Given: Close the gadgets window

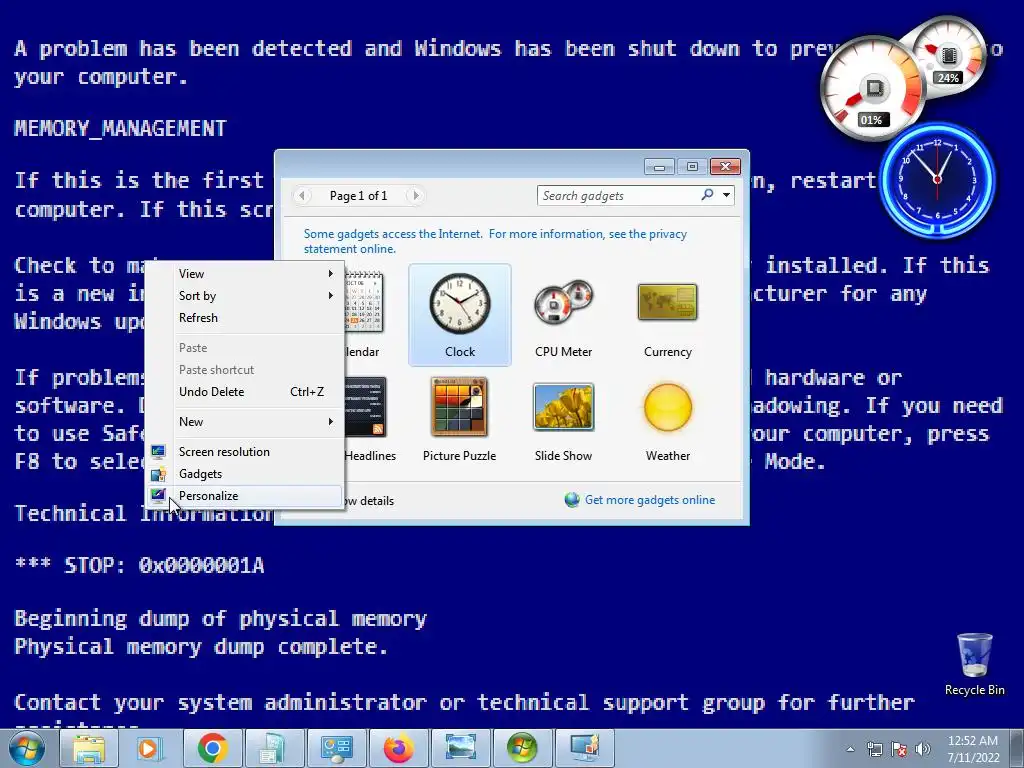Looking at the screenshot, I should coord(725,167).
